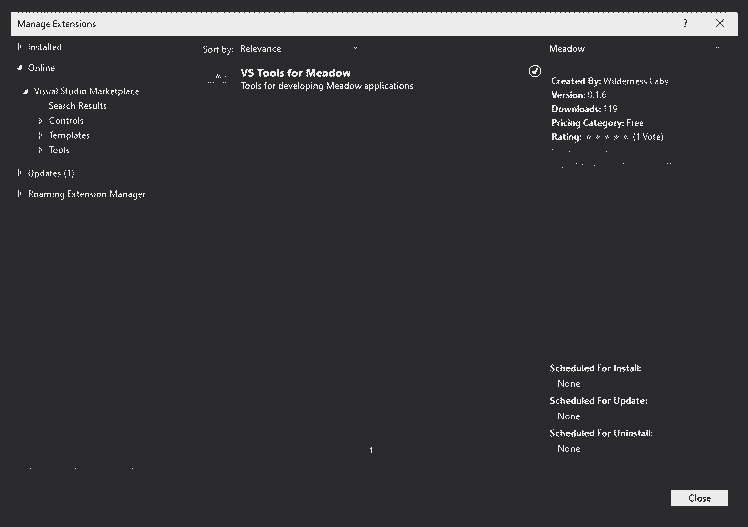
Task: Open the Sort by Relevance dropdown
Action: click(299, 49)
